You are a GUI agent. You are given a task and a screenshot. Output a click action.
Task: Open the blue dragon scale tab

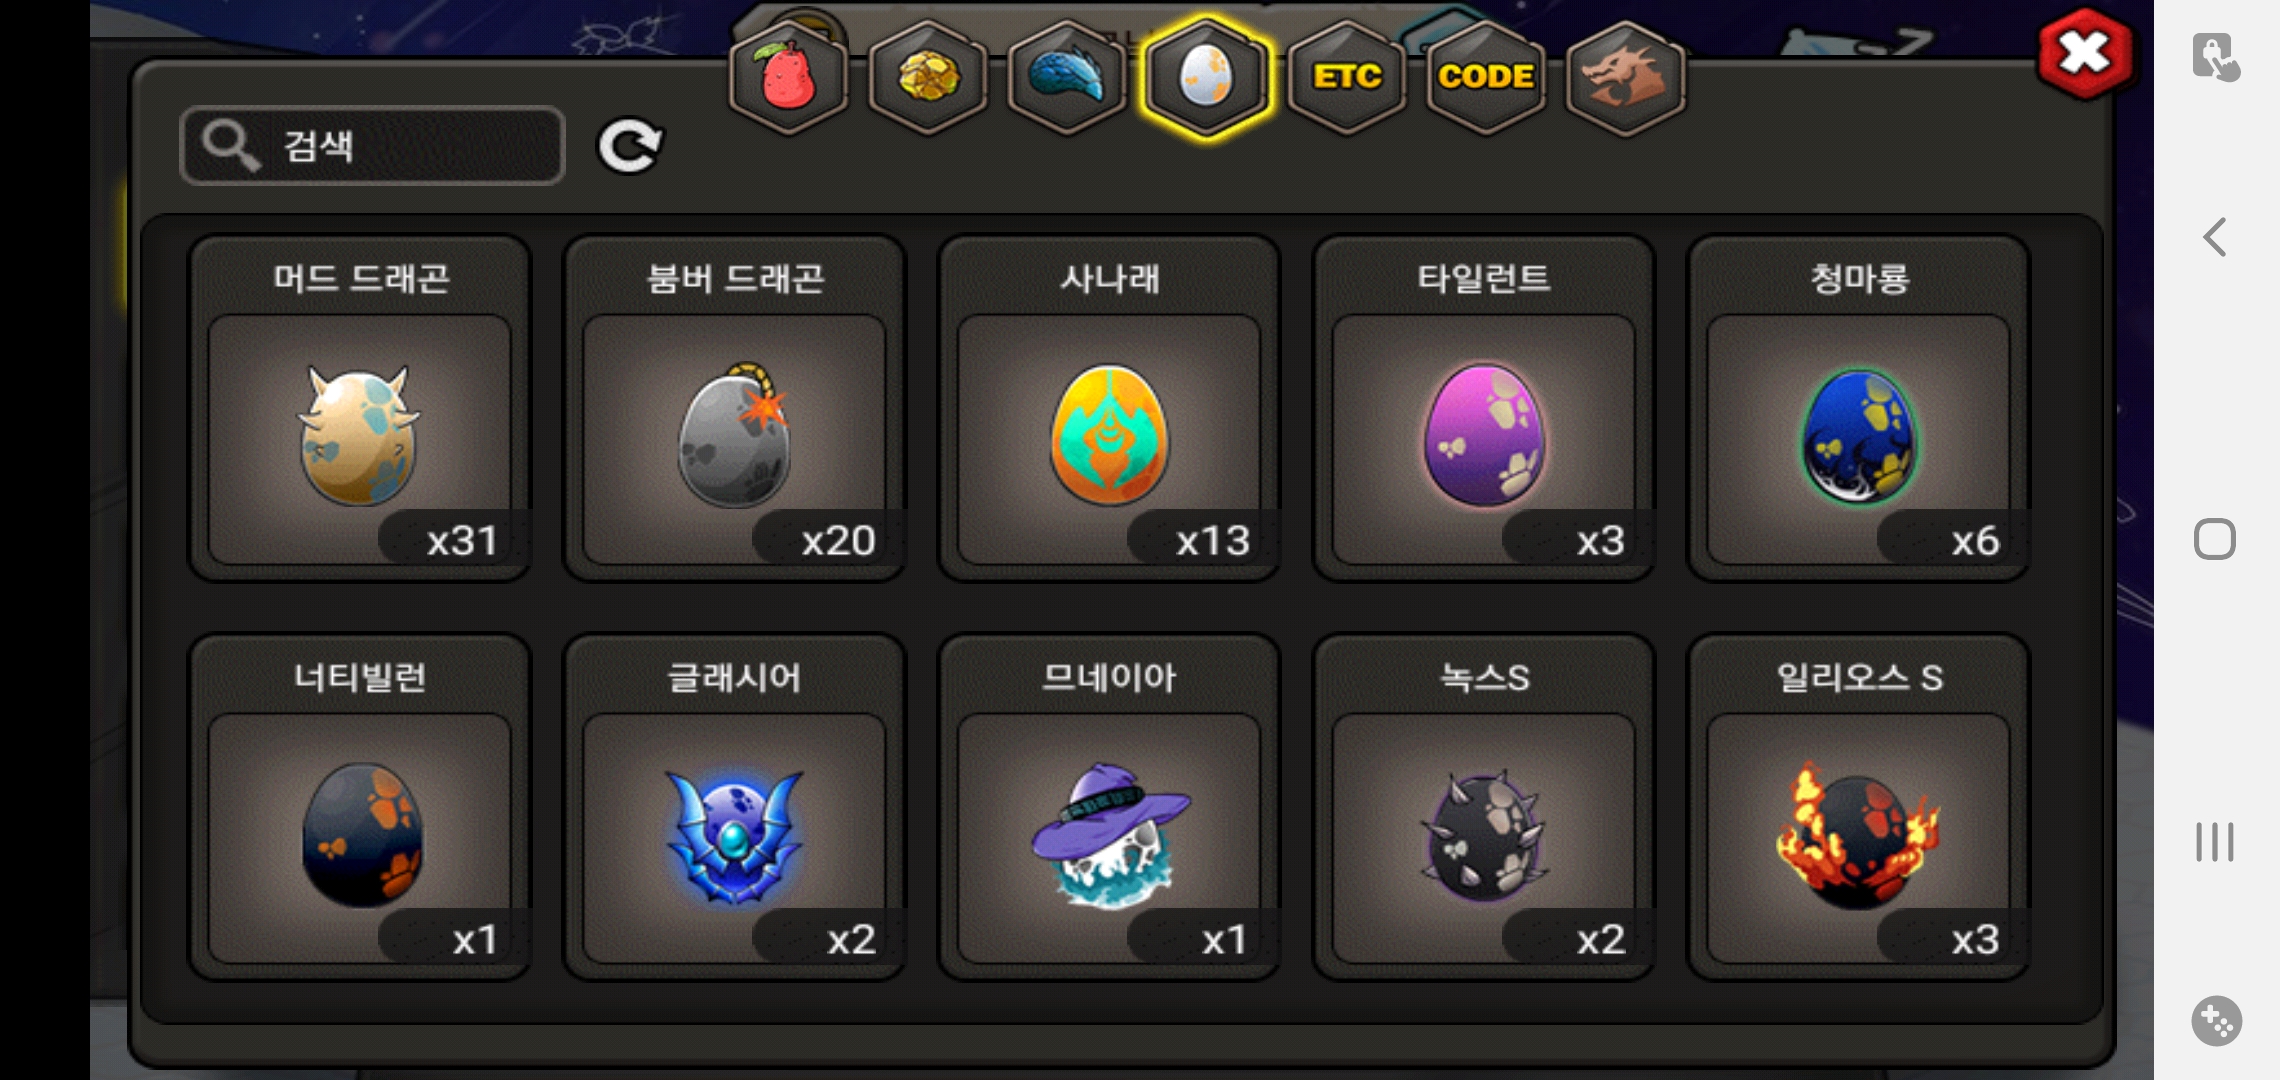[1067, 77]
